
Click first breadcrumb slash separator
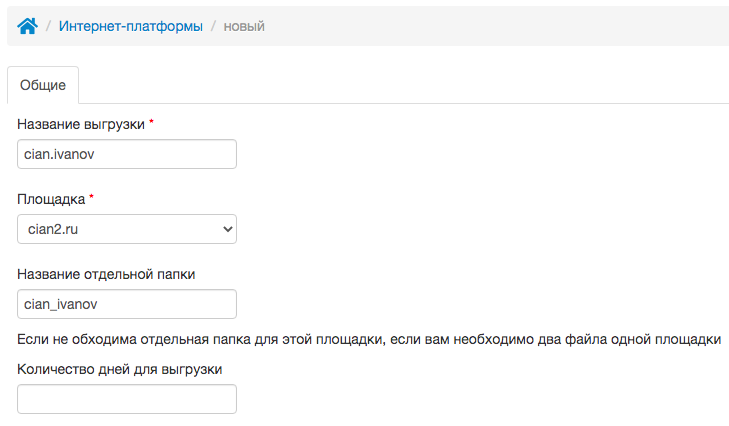tap(48, 26)
